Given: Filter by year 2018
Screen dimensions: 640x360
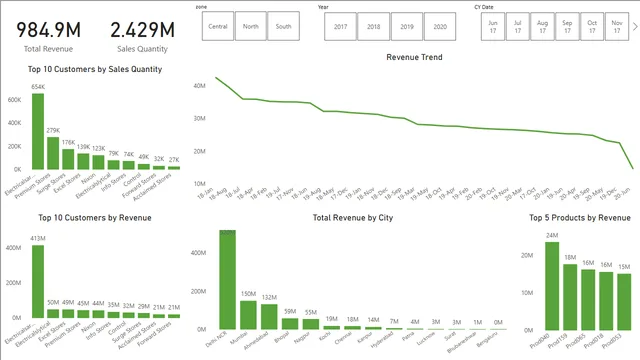Looking at the screenshot, I should pos(373,27).
